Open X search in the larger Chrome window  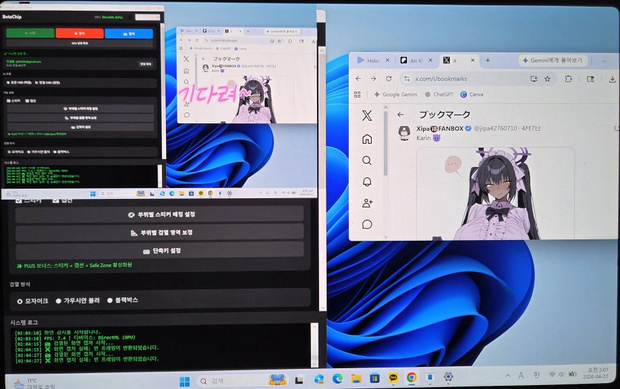point(367,160)
